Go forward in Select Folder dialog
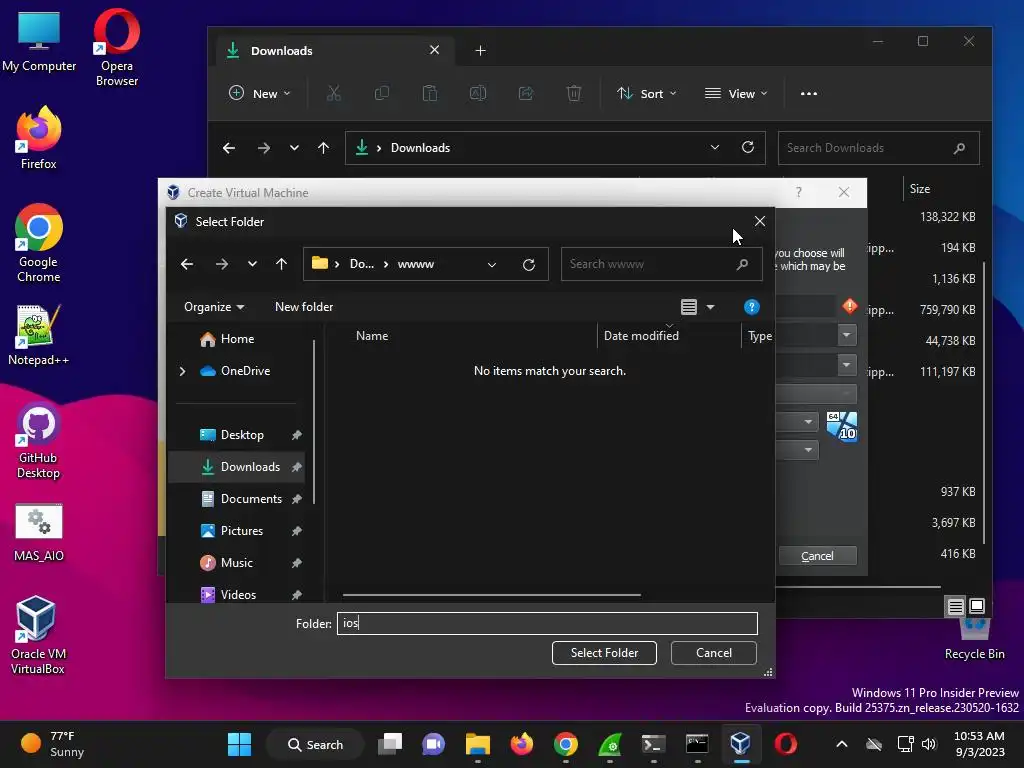The height and width of the screenshot is (768, 1024). click(222, 264)
